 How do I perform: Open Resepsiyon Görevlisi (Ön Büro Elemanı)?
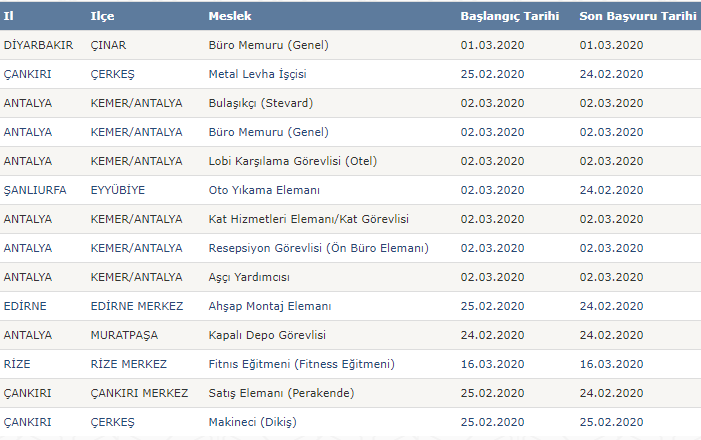[318, 248]
